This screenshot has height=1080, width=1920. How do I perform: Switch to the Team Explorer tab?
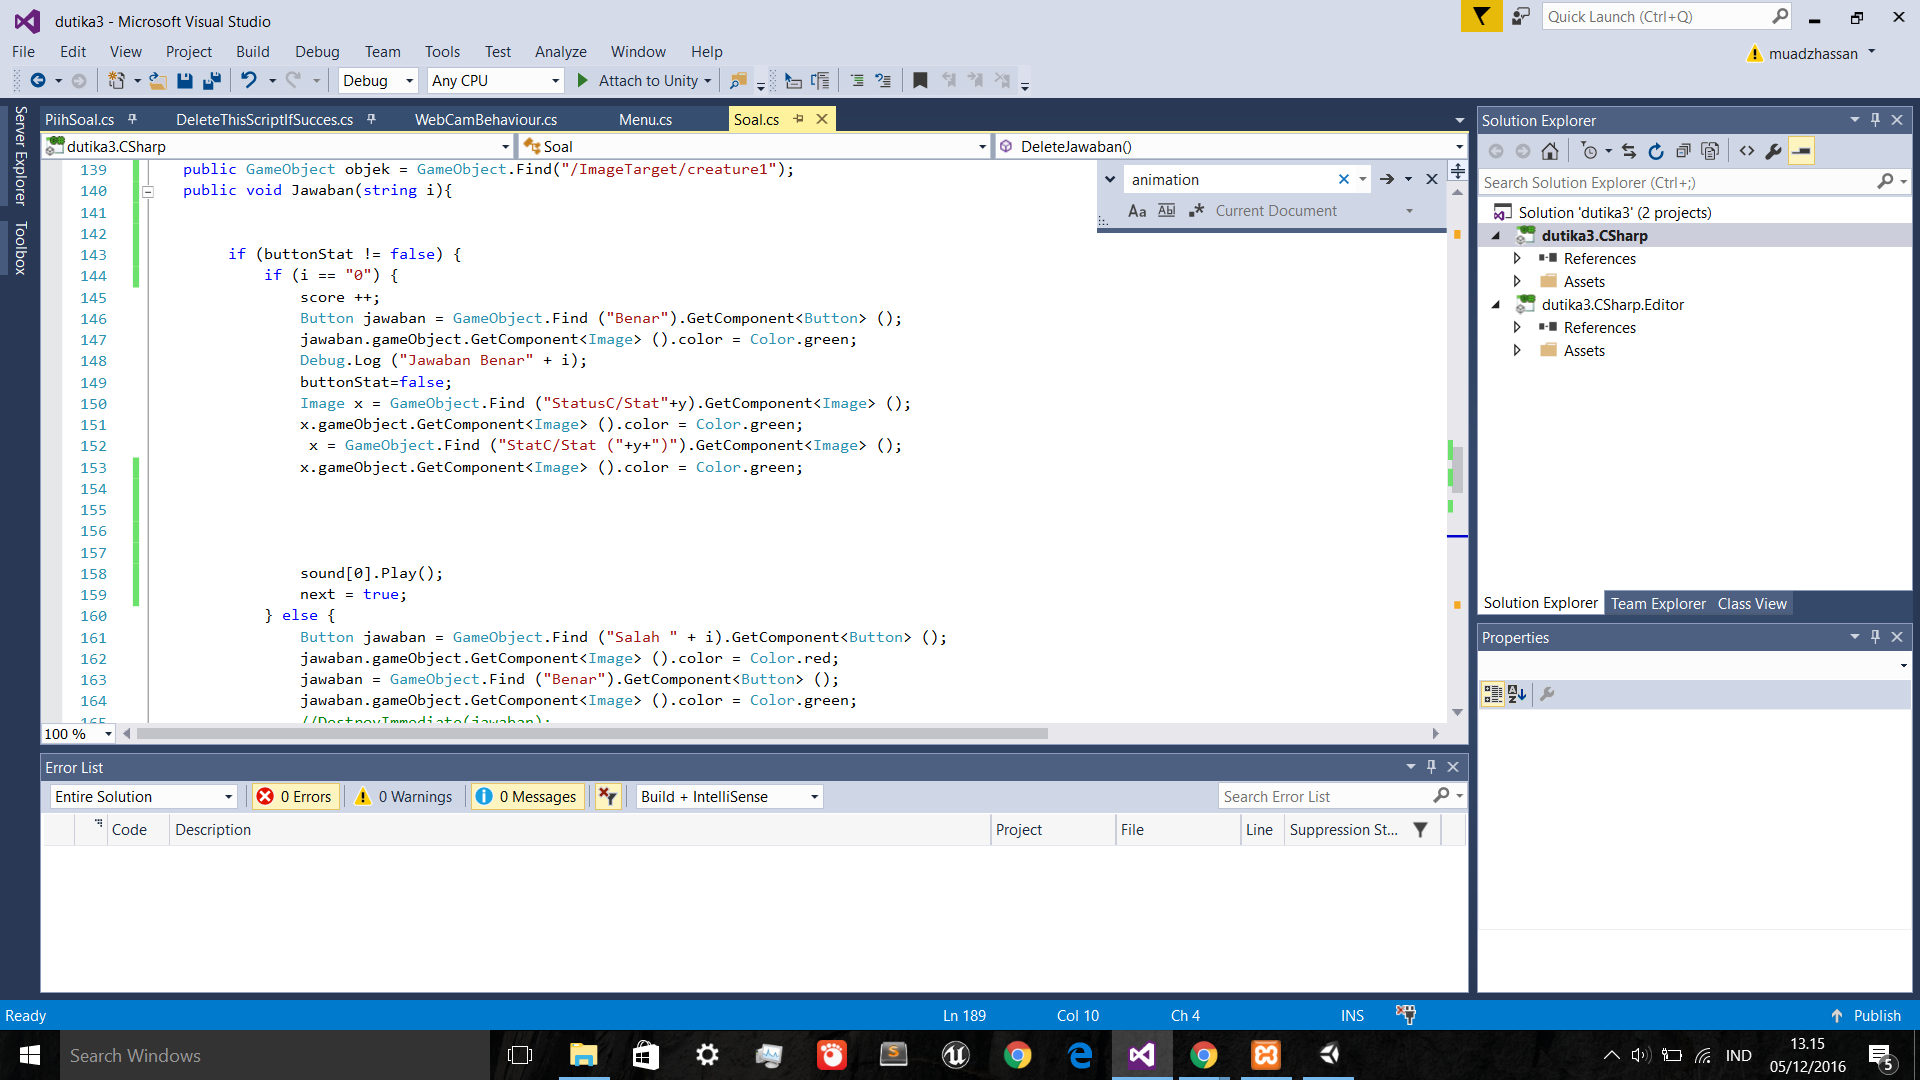[x=1657, y=604]
